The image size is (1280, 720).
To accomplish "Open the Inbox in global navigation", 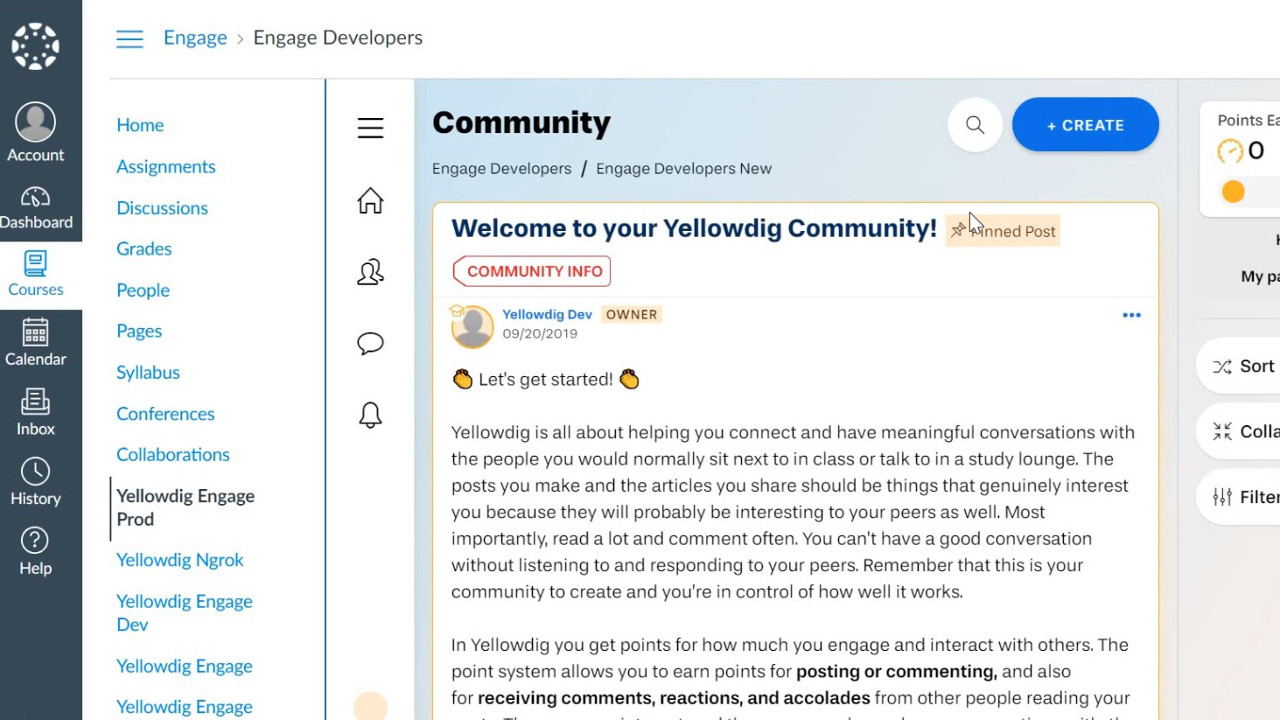I will (x=36, y=413).
